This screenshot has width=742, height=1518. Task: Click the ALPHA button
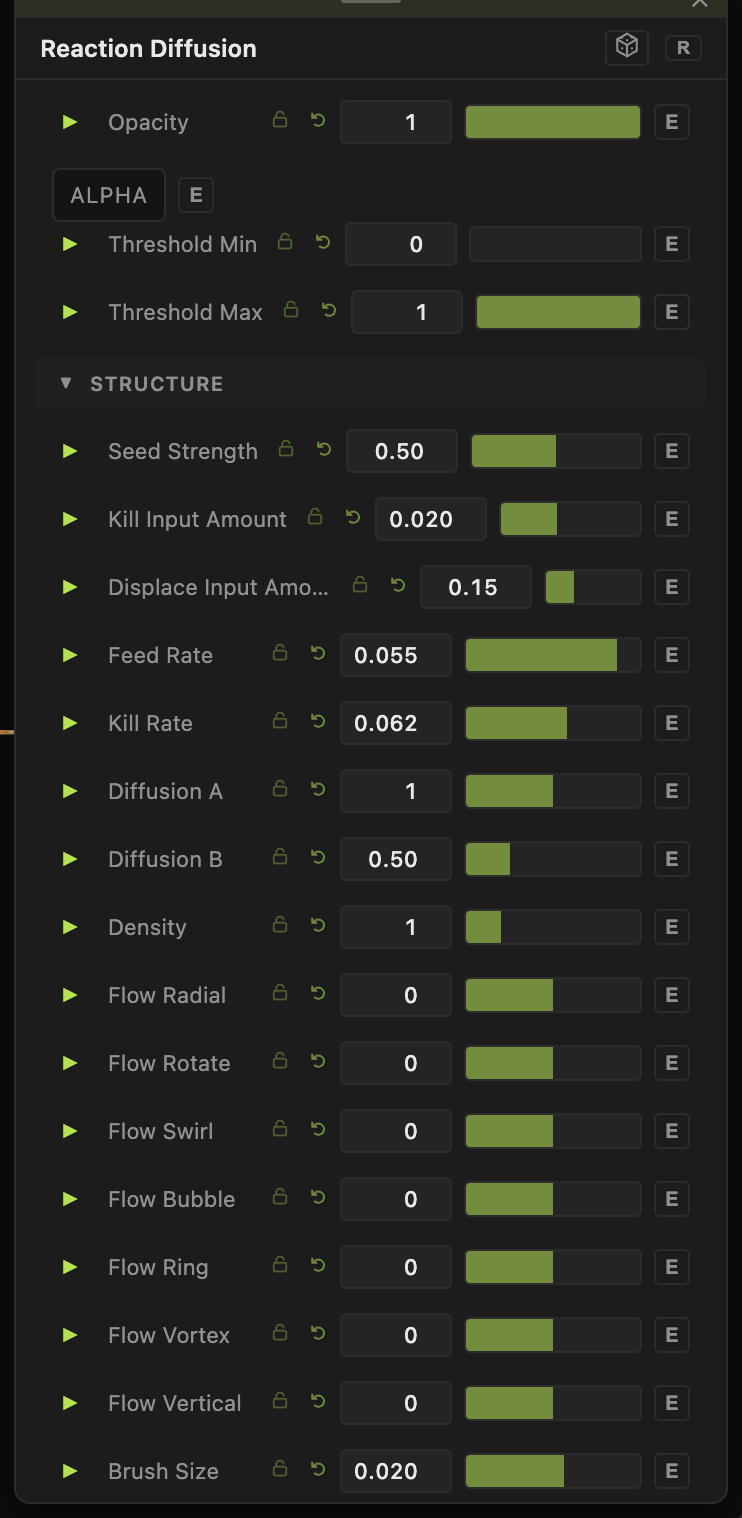coord(108,195)
